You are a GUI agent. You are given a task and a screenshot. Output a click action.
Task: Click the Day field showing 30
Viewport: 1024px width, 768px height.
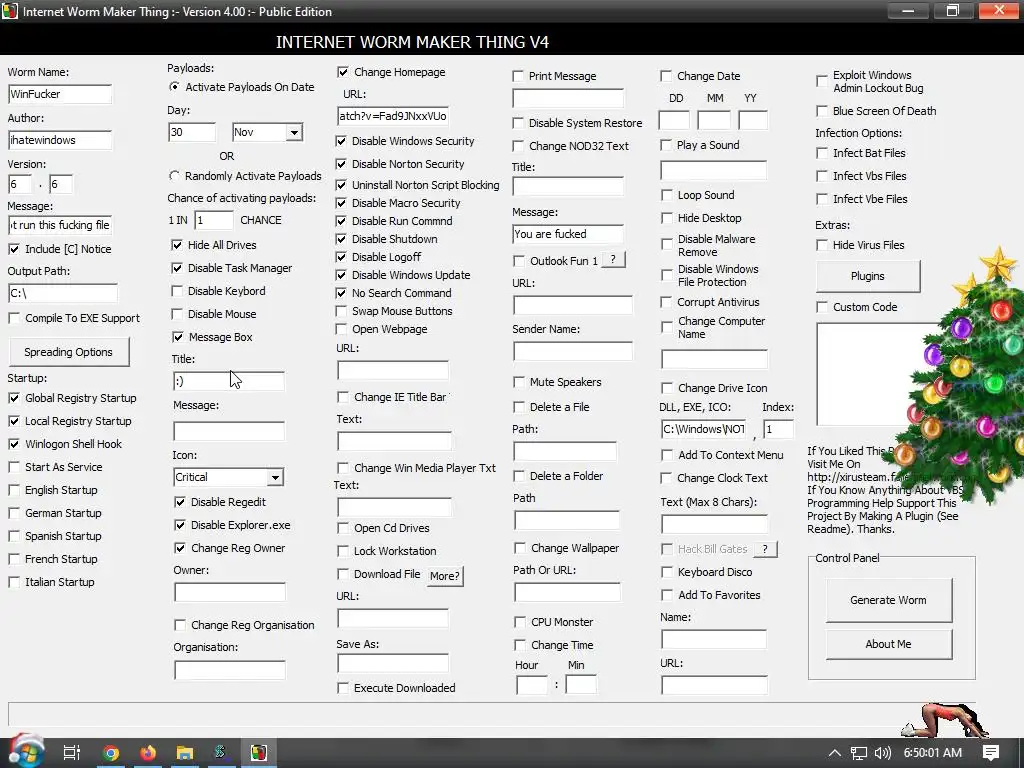[191, 133]
